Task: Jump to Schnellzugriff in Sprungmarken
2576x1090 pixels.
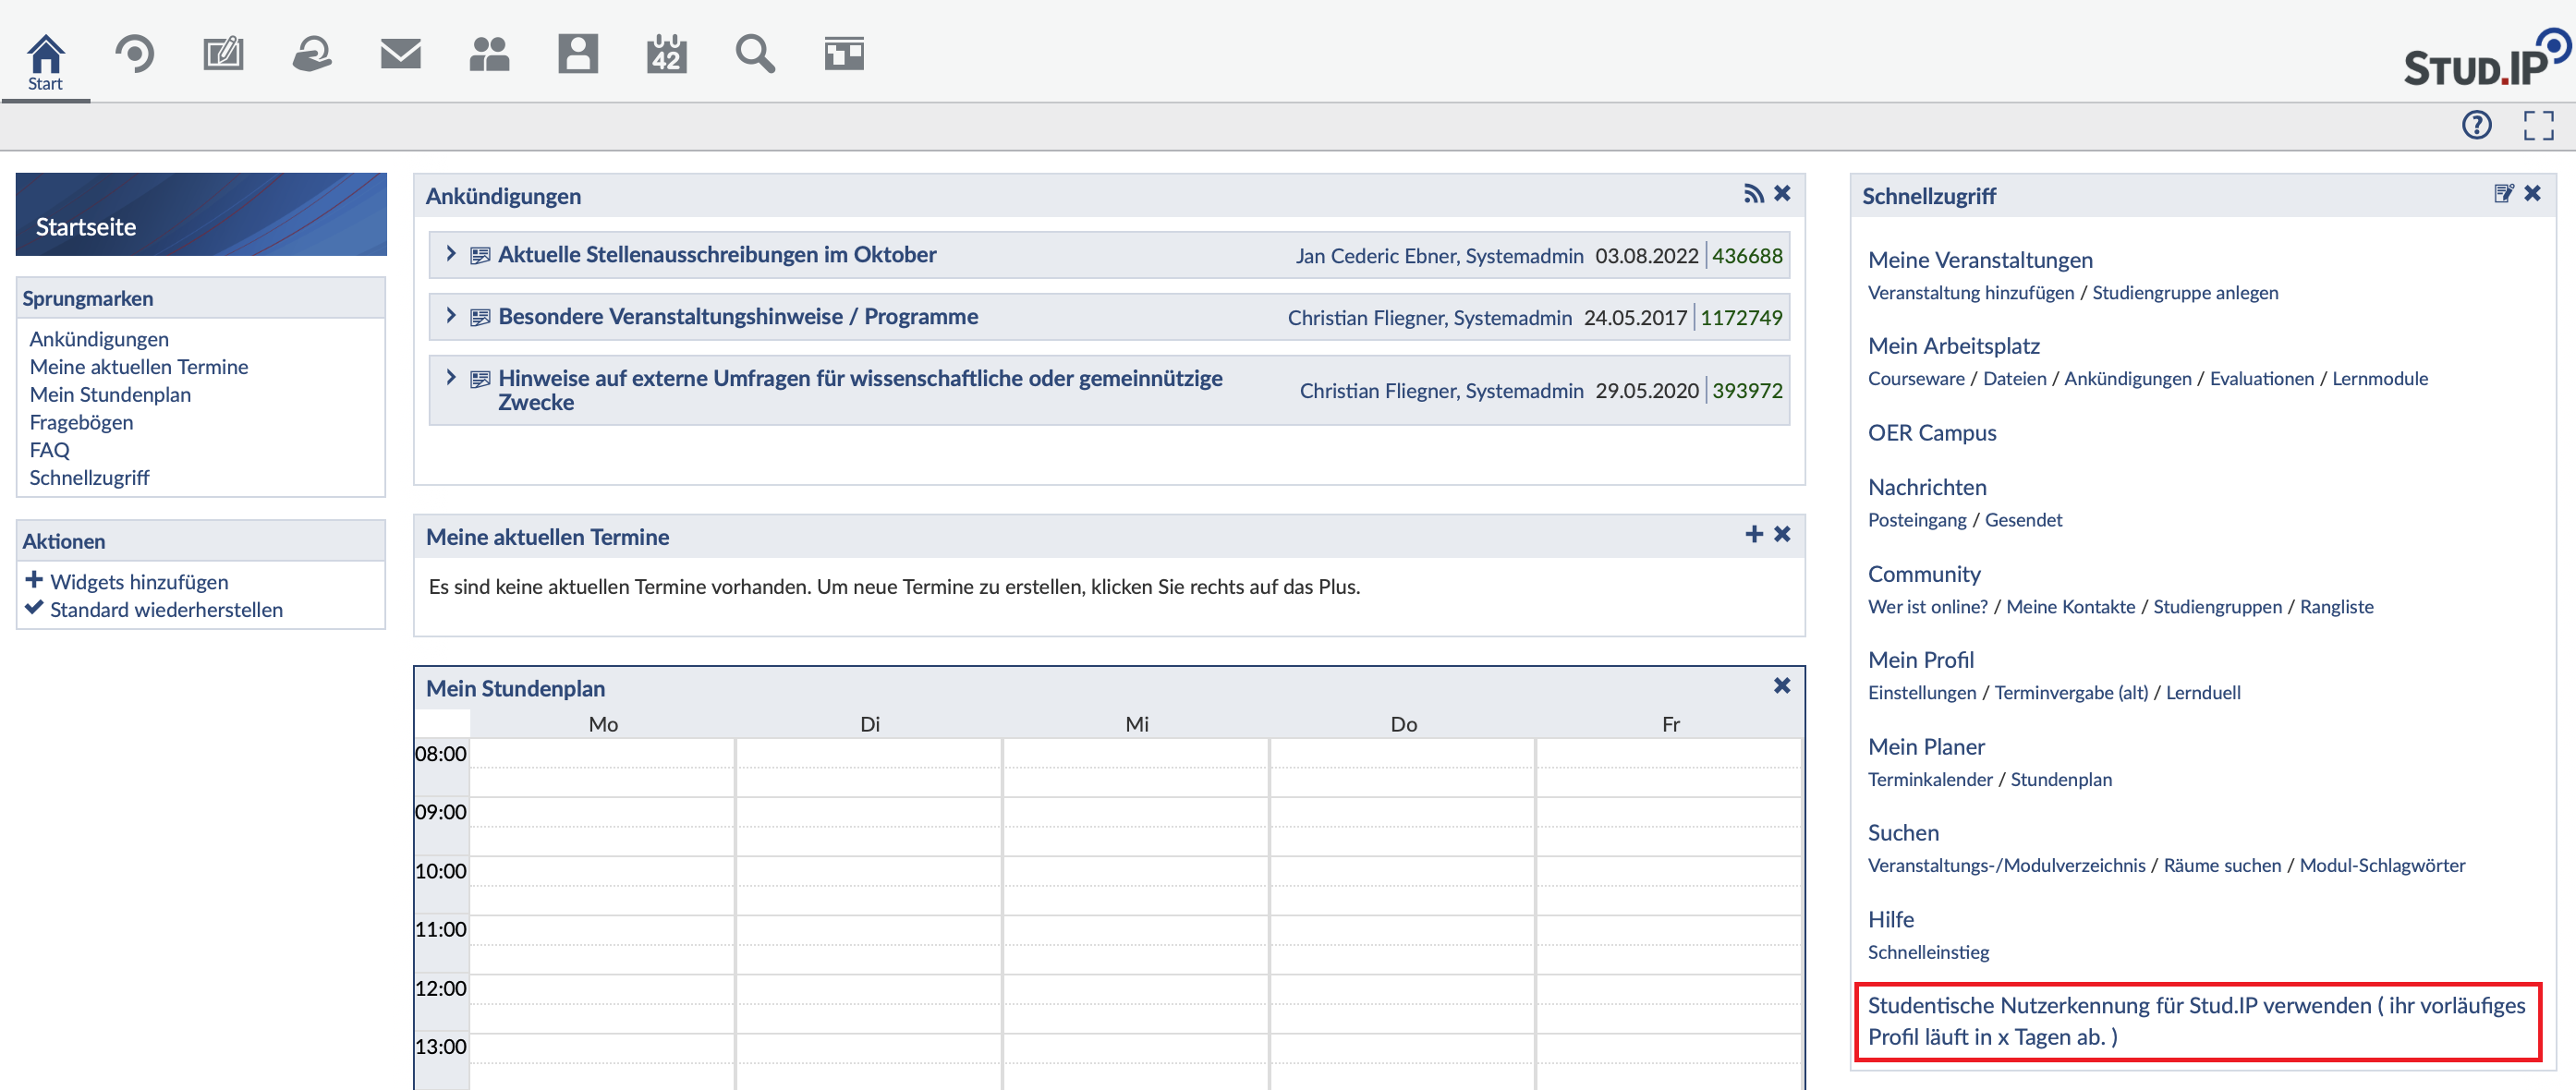Action: 89,478
